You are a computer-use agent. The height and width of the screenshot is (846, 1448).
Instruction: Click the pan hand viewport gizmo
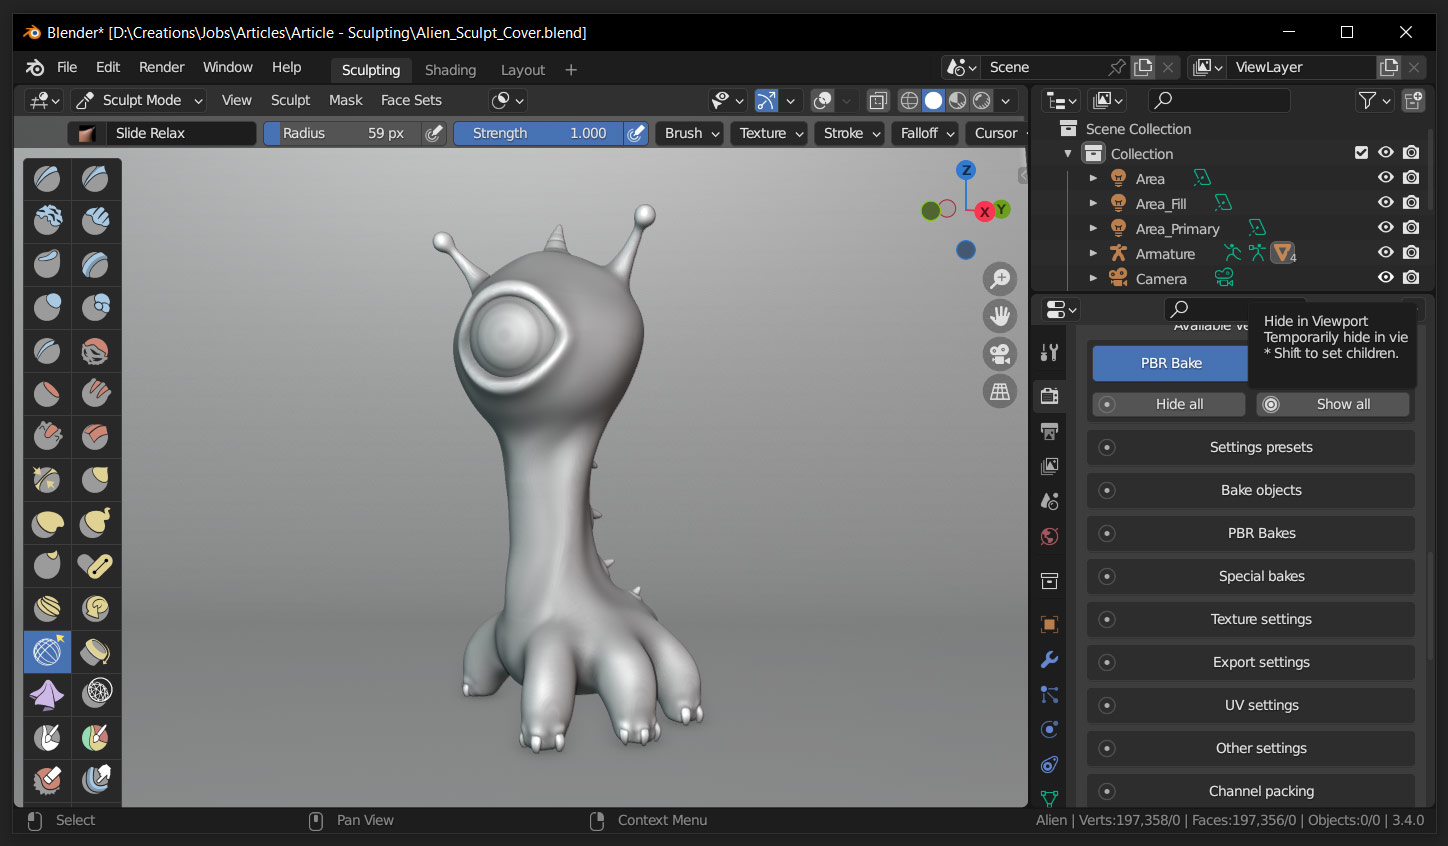tap(999, 317)
